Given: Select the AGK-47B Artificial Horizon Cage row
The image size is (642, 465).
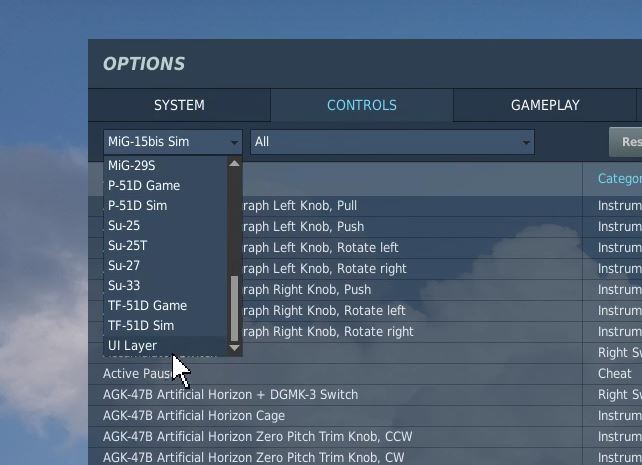Looking at the screenshot, I should [335, 415].
